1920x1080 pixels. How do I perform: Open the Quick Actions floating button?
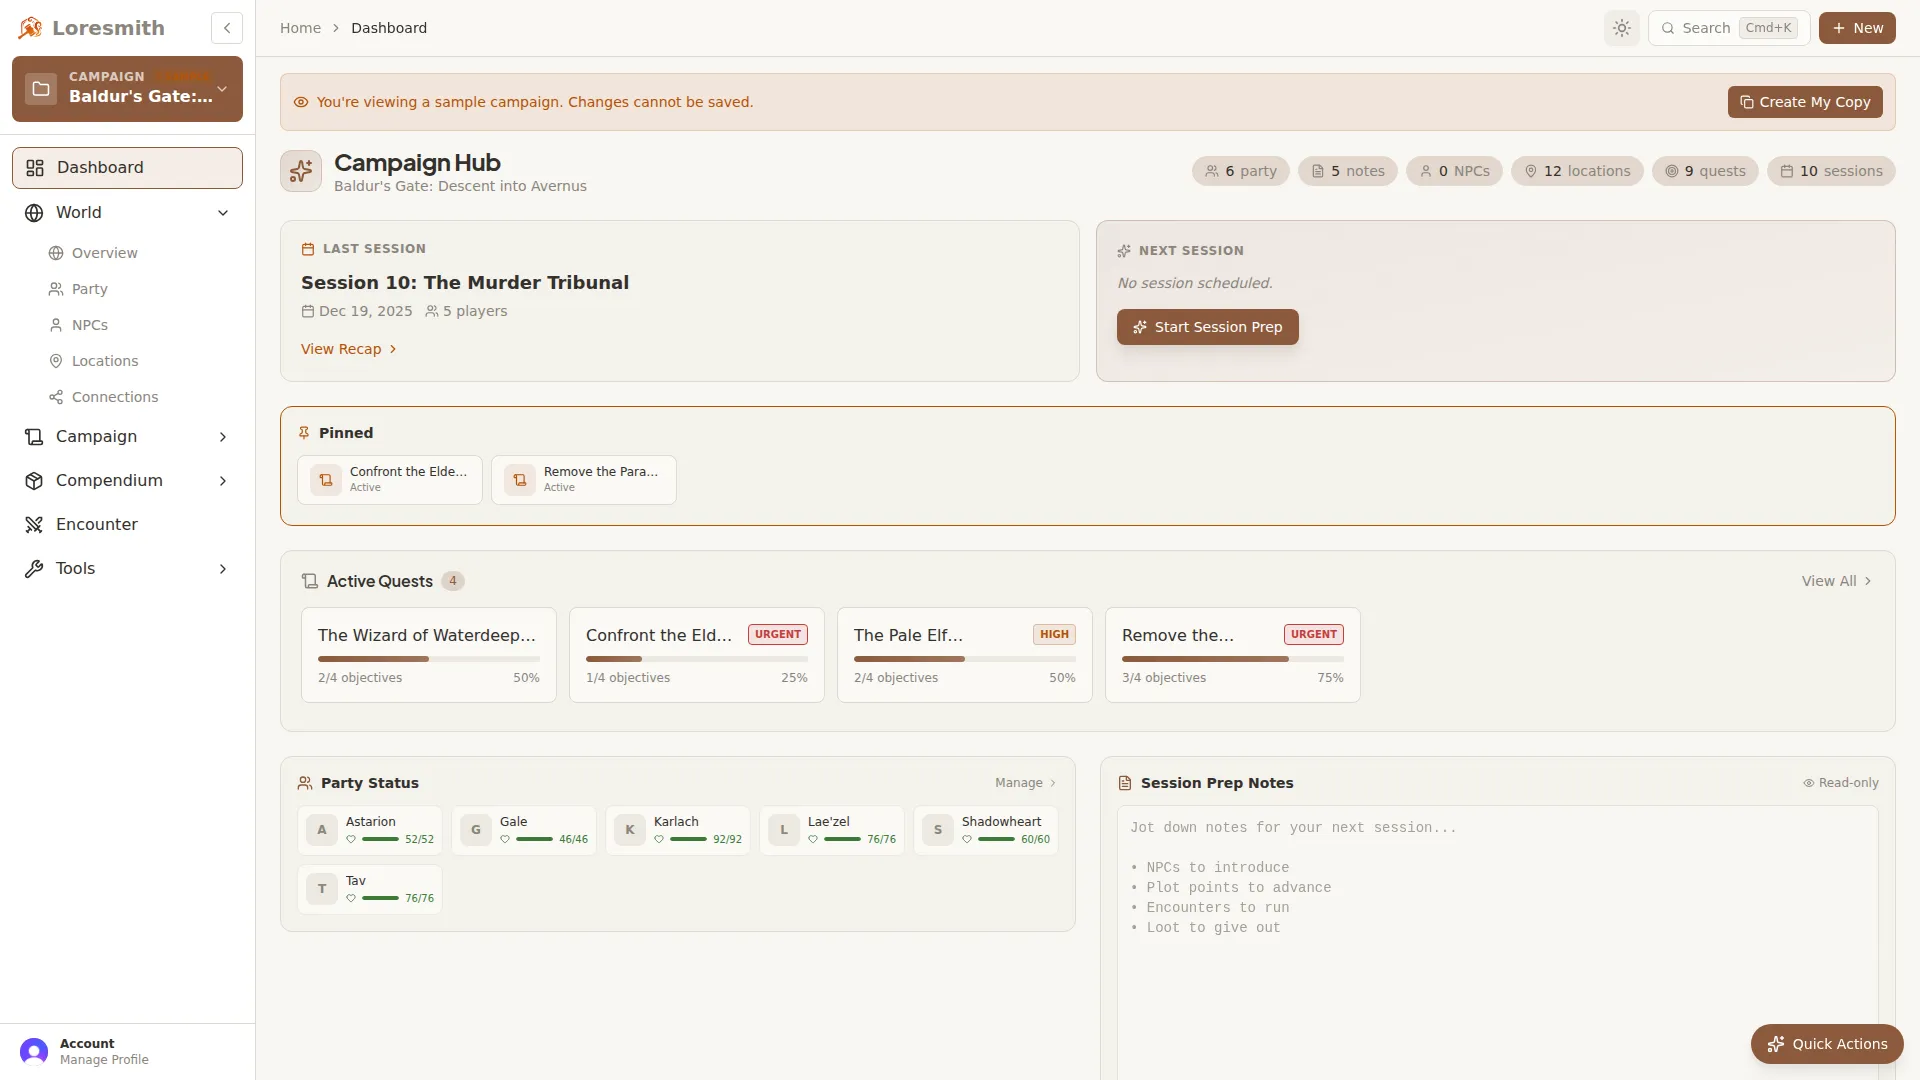[x=1826, y=1043]
